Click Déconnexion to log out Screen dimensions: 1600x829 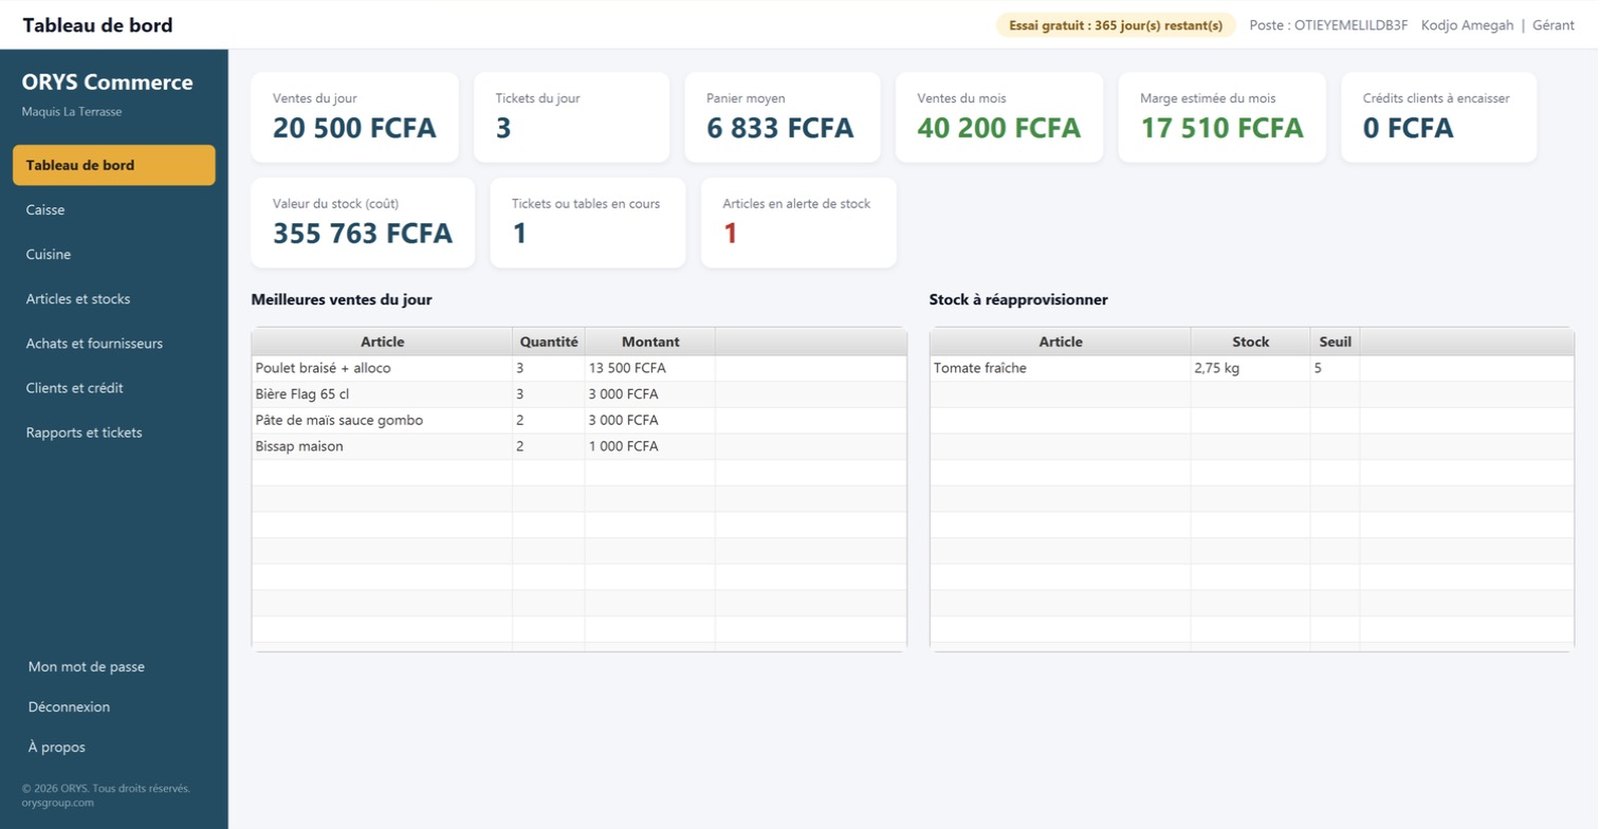click(69, 707)
